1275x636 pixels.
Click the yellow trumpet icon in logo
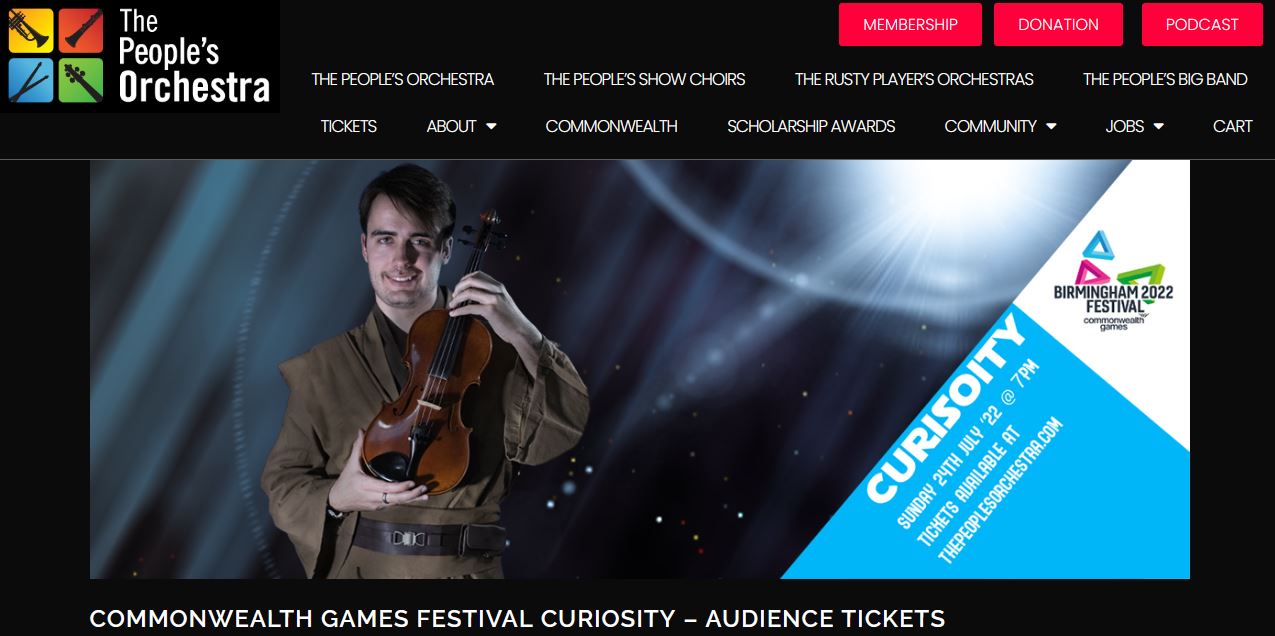30,31
